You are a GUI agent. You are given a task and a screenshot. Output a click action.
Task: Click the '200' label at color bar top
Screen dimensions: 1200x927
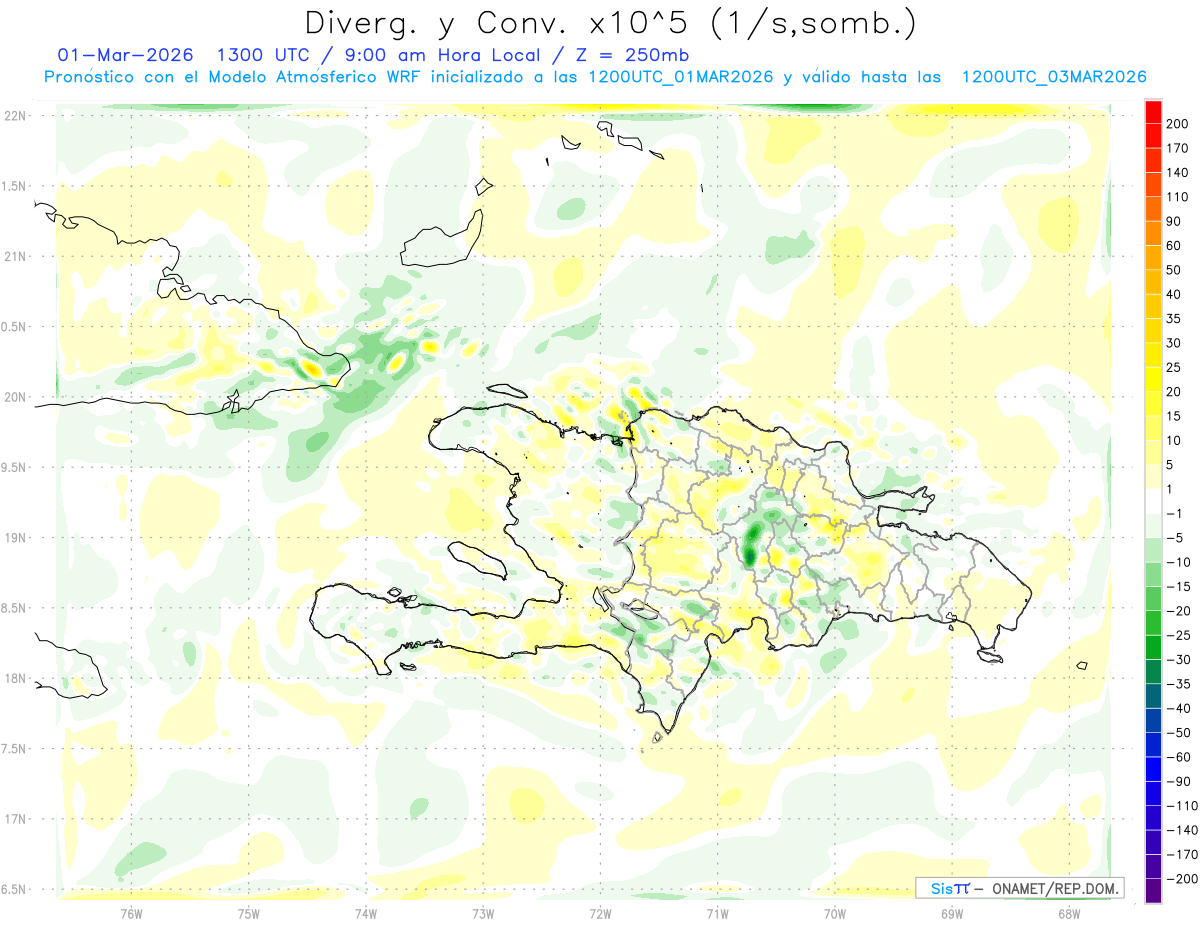coord(1178,124)
